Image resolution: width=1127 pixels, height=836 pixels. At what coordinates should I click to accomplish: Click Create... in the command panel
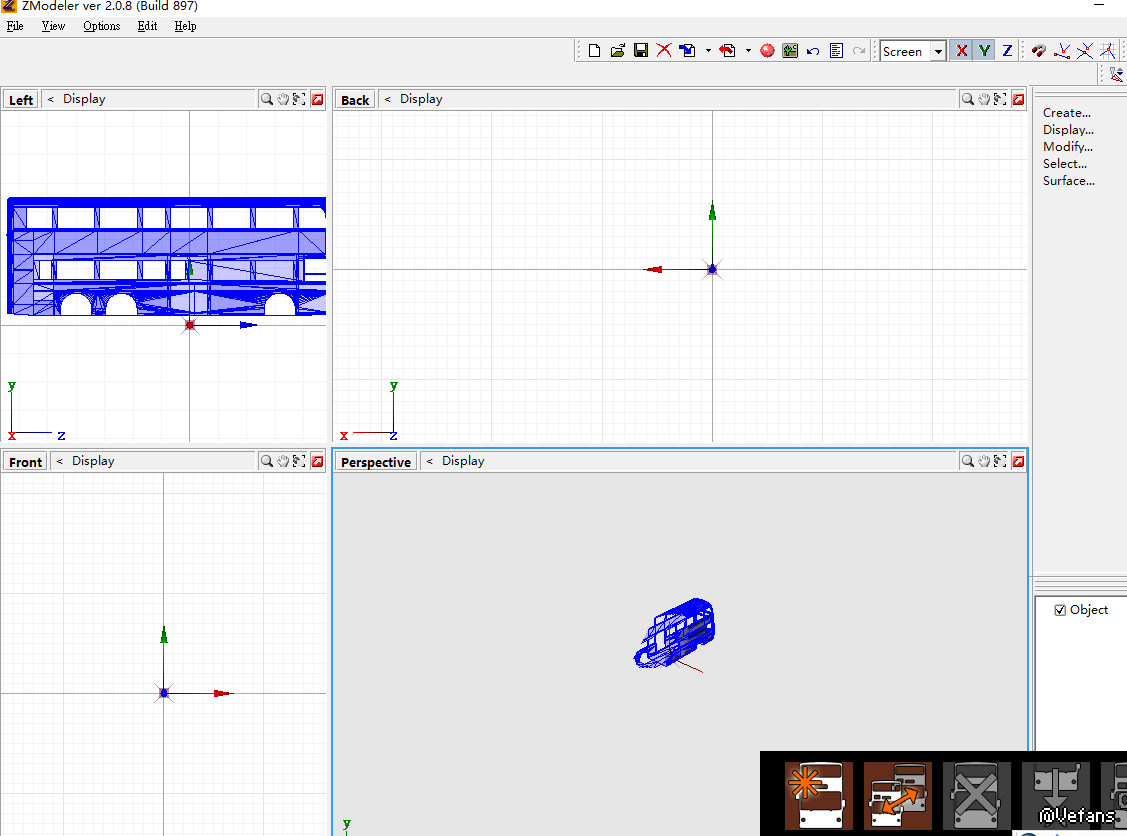[x=1066, y=113]
